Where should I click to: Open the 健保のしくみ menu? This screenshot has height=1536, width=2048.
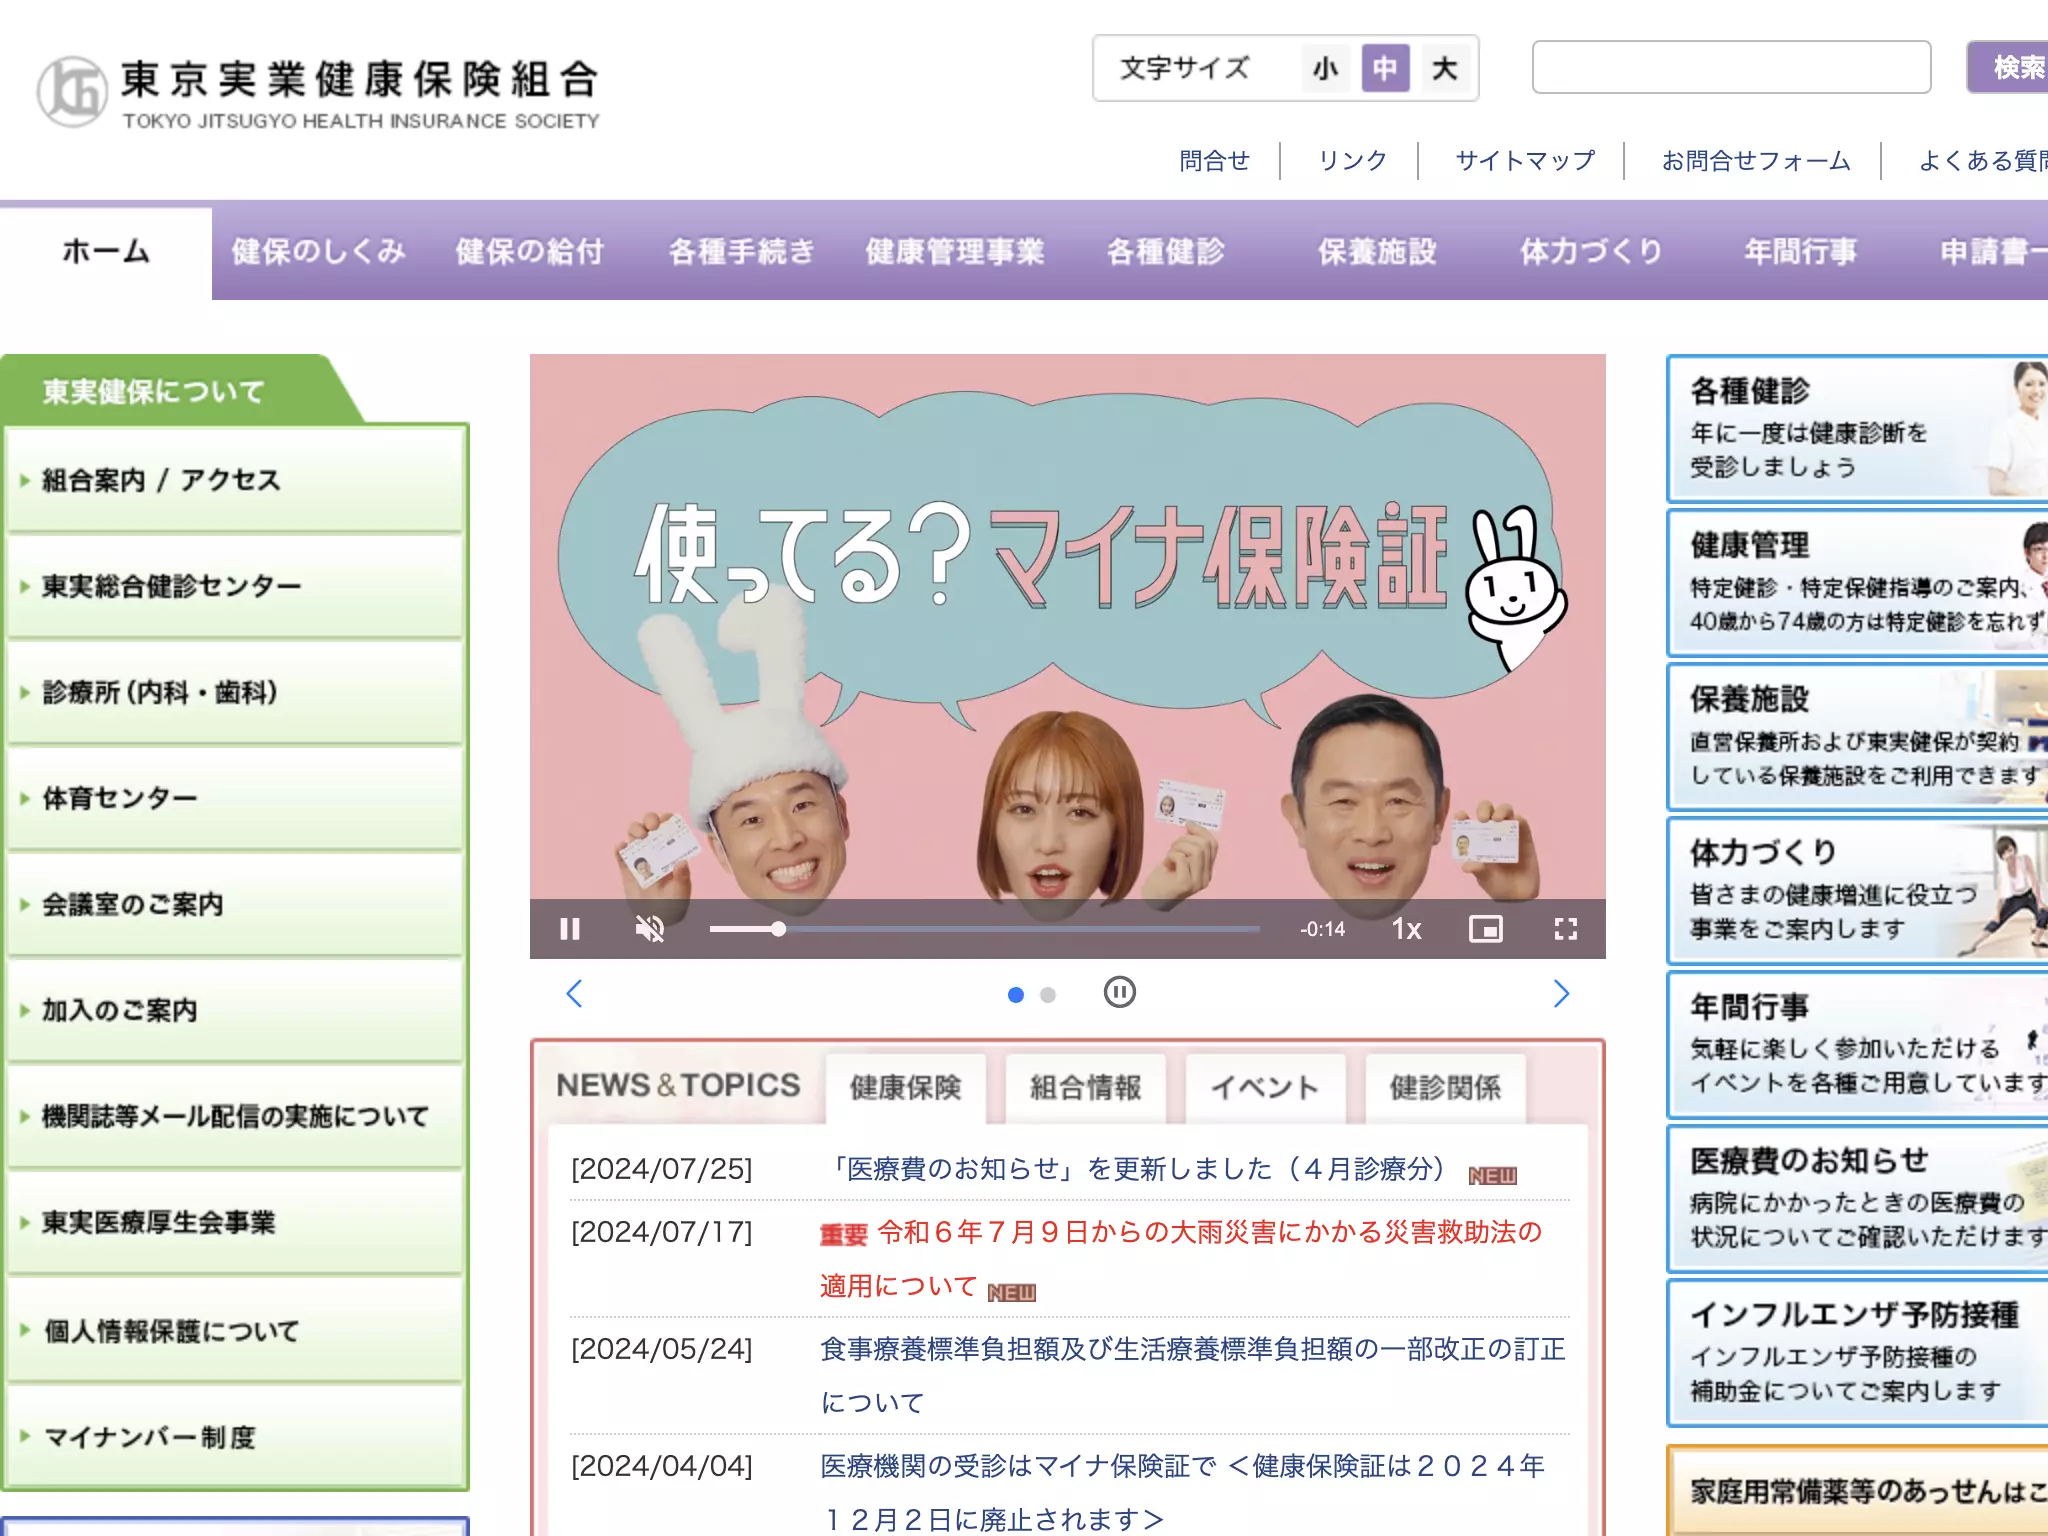(x=319, y=252)
